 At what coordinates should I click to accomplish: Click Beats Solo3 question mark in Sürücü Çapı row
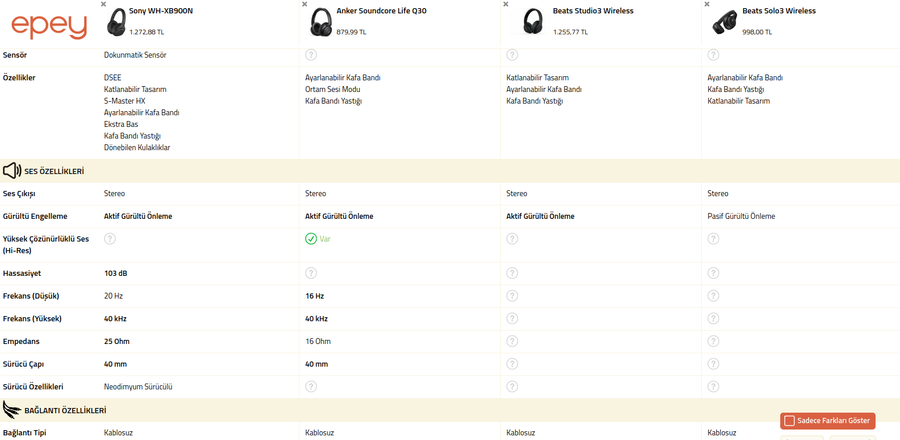pos(713,364)
